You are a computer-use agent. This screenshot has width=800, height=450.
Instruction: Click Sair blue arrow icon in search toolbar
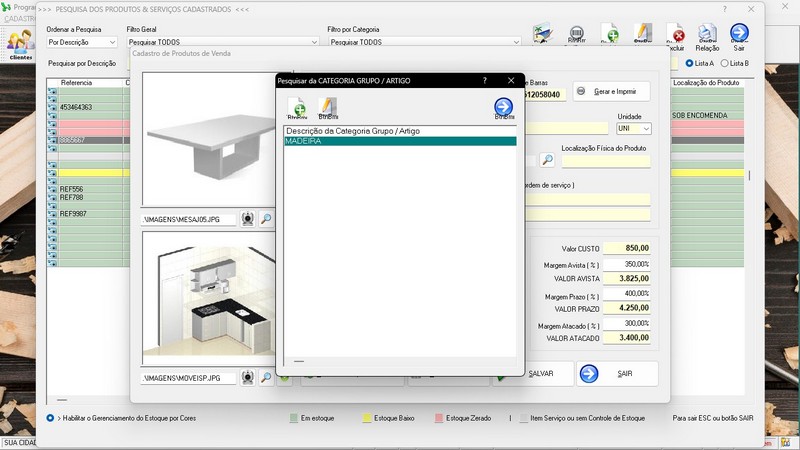pyautogui.click(x=739, y=37)
